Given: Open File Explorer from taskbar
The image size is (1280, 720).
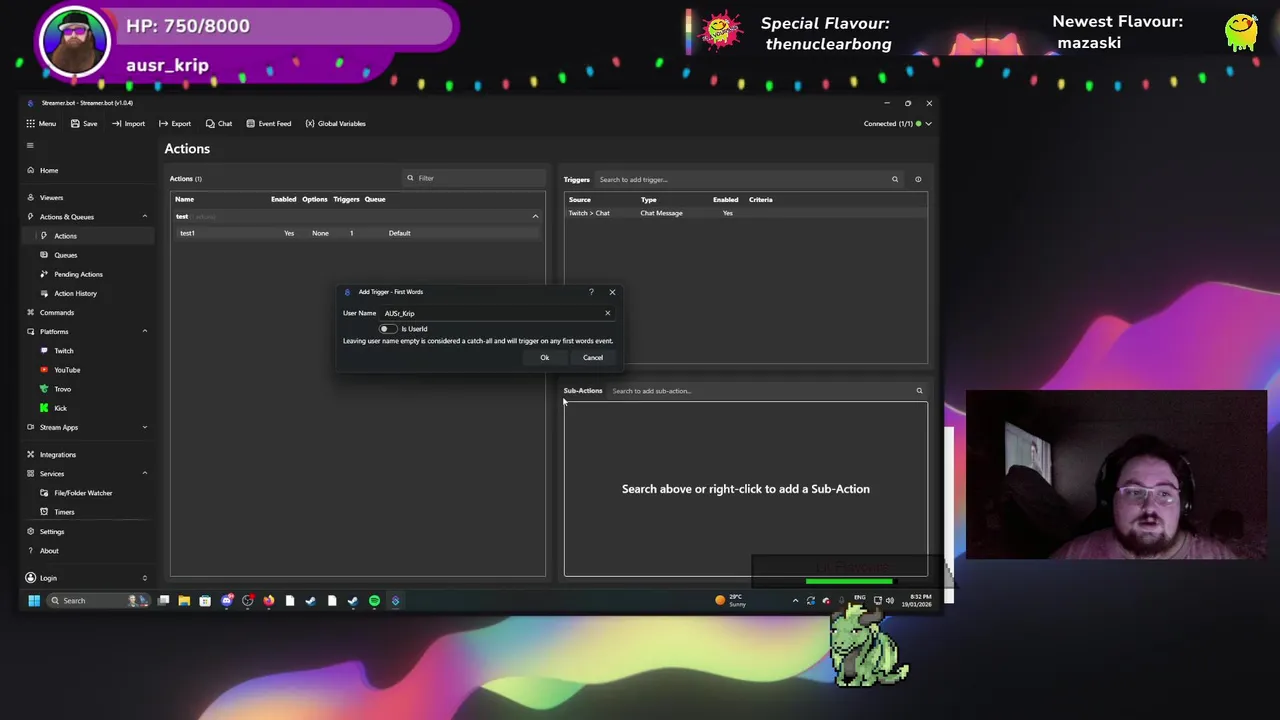Looking at the screenshot, I should (184, 601).
